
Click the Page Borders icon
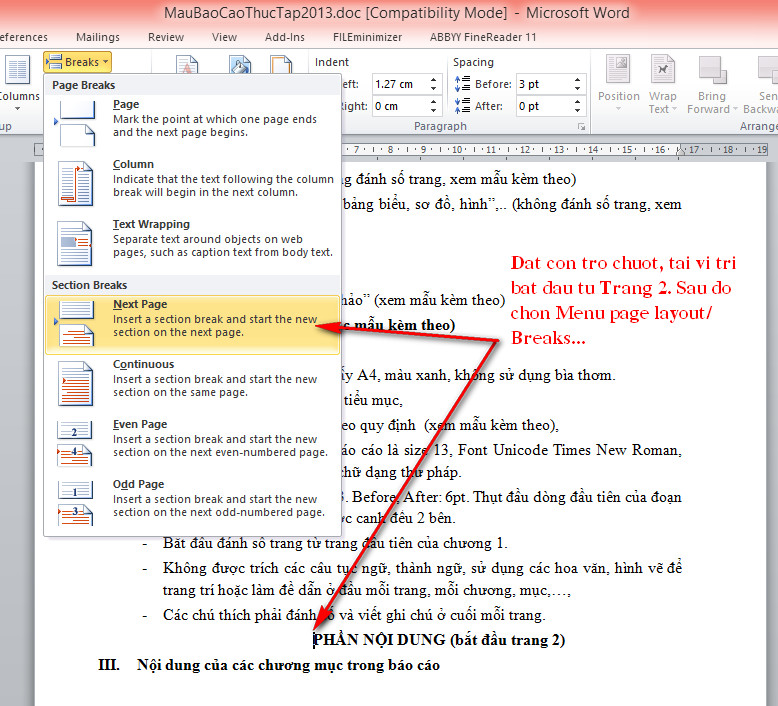pos(281,64)
